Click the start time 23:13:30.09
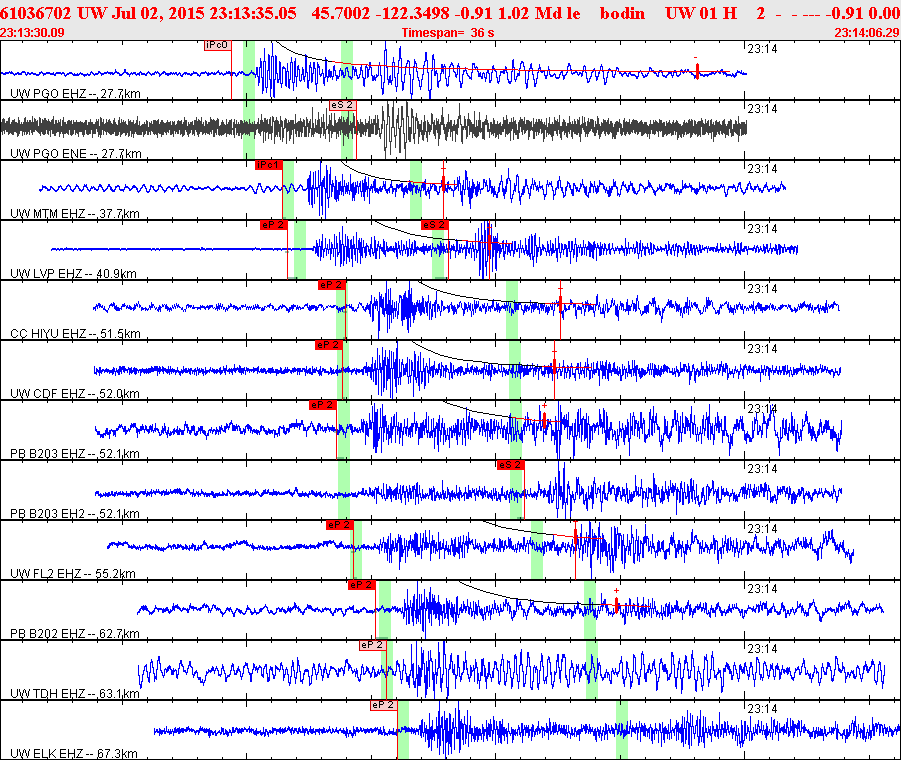The height and width of the screenshot is (760, 901). coord(32,33)
